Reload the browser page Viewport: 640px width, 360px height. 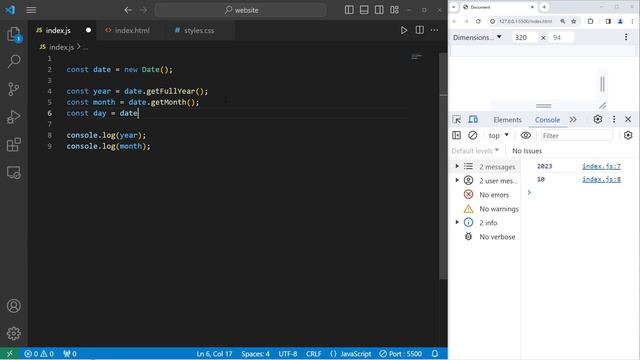tap(478, 21)
